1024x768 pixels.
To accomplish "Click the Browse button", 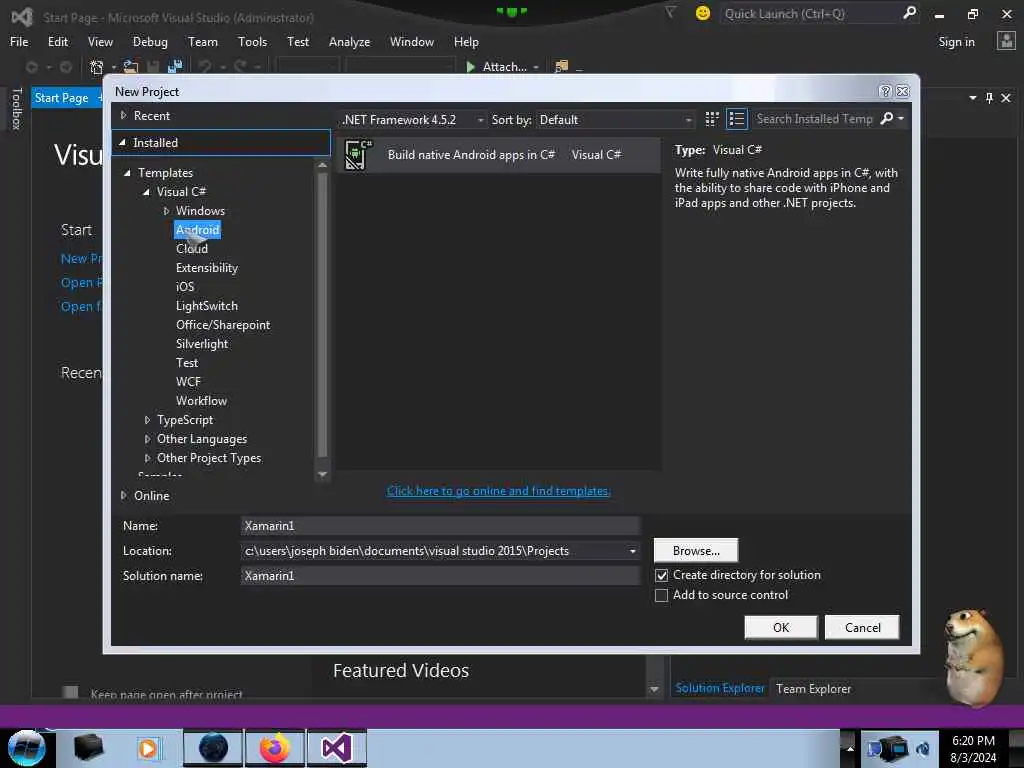I will click(x=696, y=551).
